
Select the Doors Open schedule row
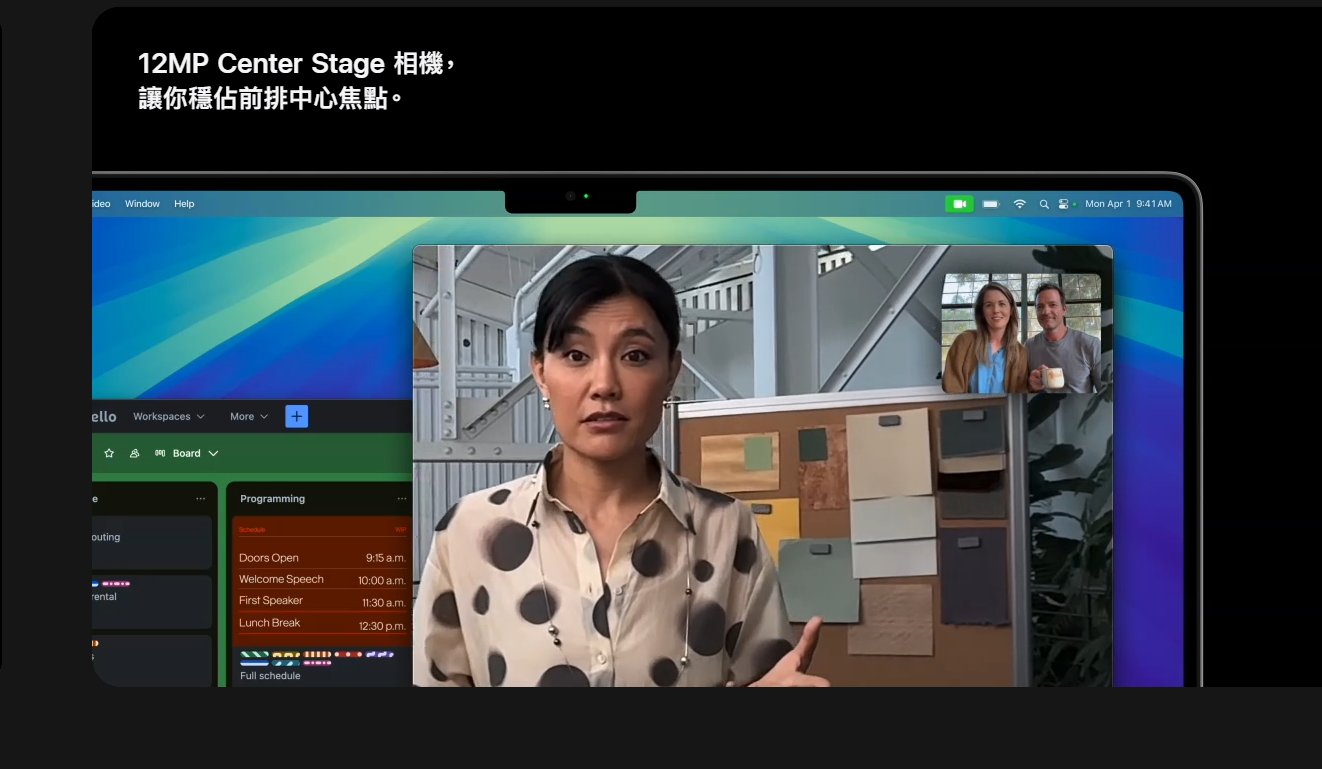pyautogui.click(x=322, y=558)
